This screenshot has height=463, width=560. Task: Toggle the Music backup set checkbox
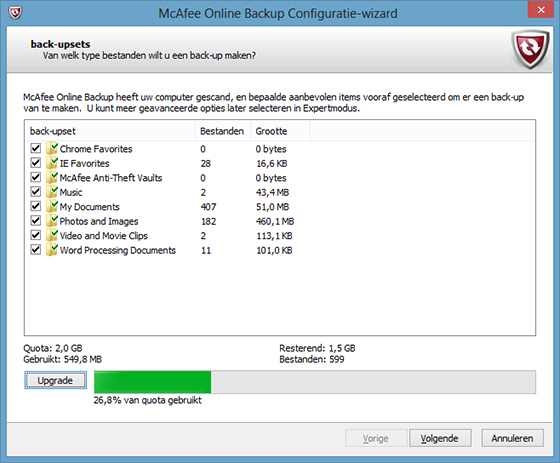36,191
